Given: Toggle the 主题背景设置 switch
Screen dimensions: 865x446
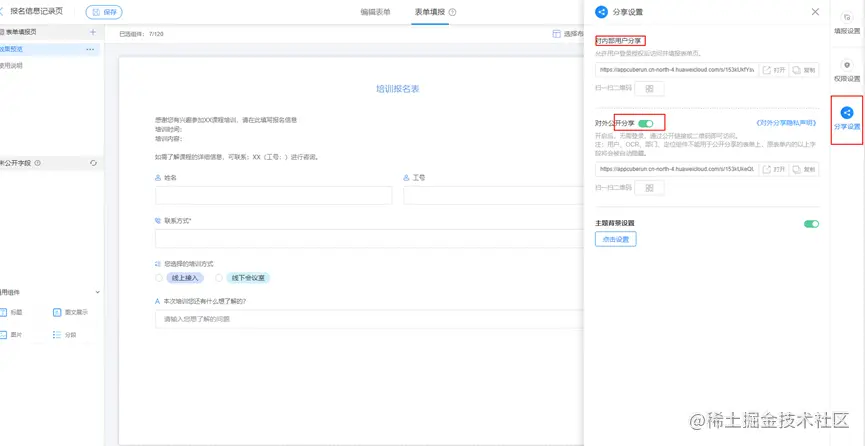Looking at the screenshot, I should tap(811, 224).
